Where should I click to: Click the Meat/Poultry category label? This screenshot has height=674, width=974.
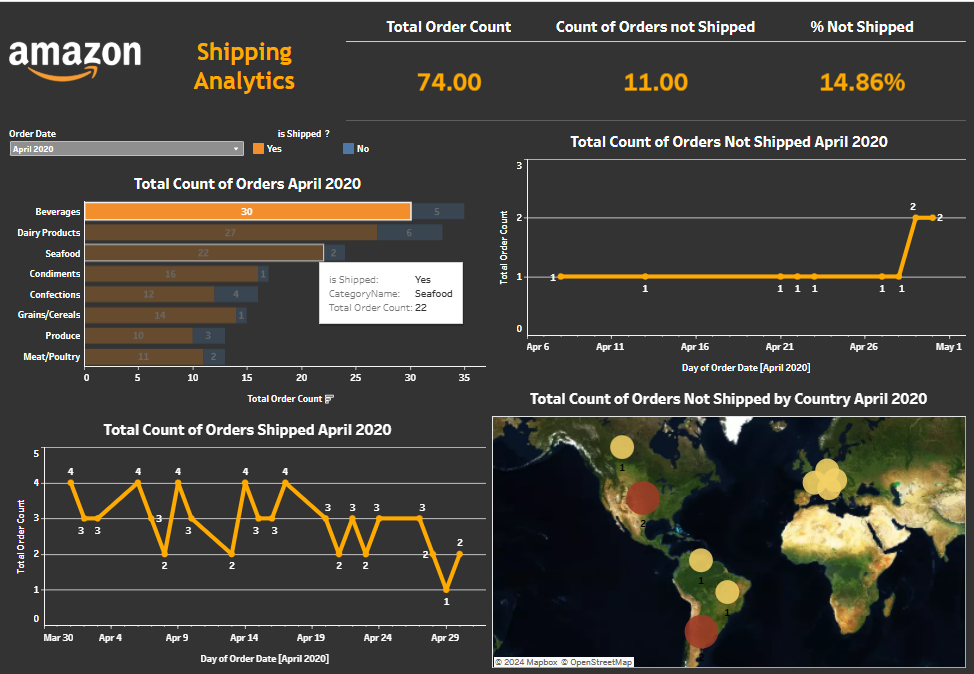click(52, 357)
